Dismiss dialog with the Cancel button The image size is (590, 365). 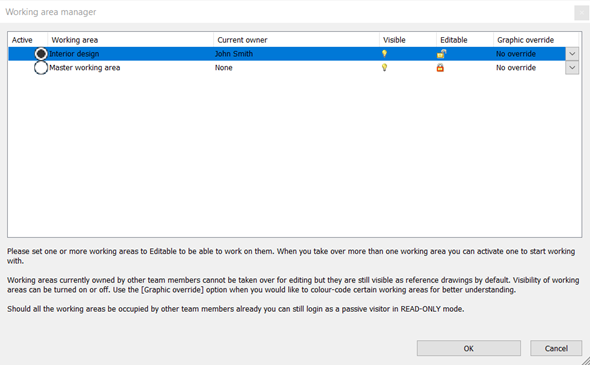click(556, 348)
